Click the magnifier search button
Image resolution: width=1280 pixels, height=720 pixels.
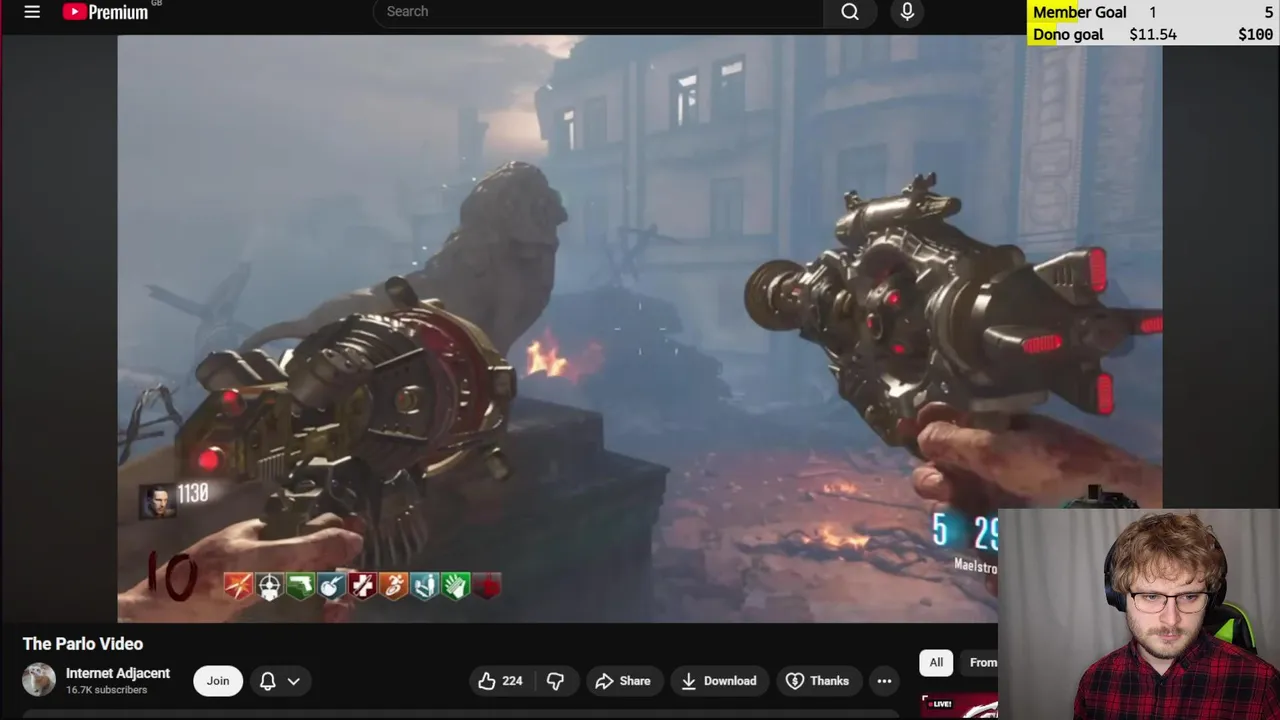(850, 12)
